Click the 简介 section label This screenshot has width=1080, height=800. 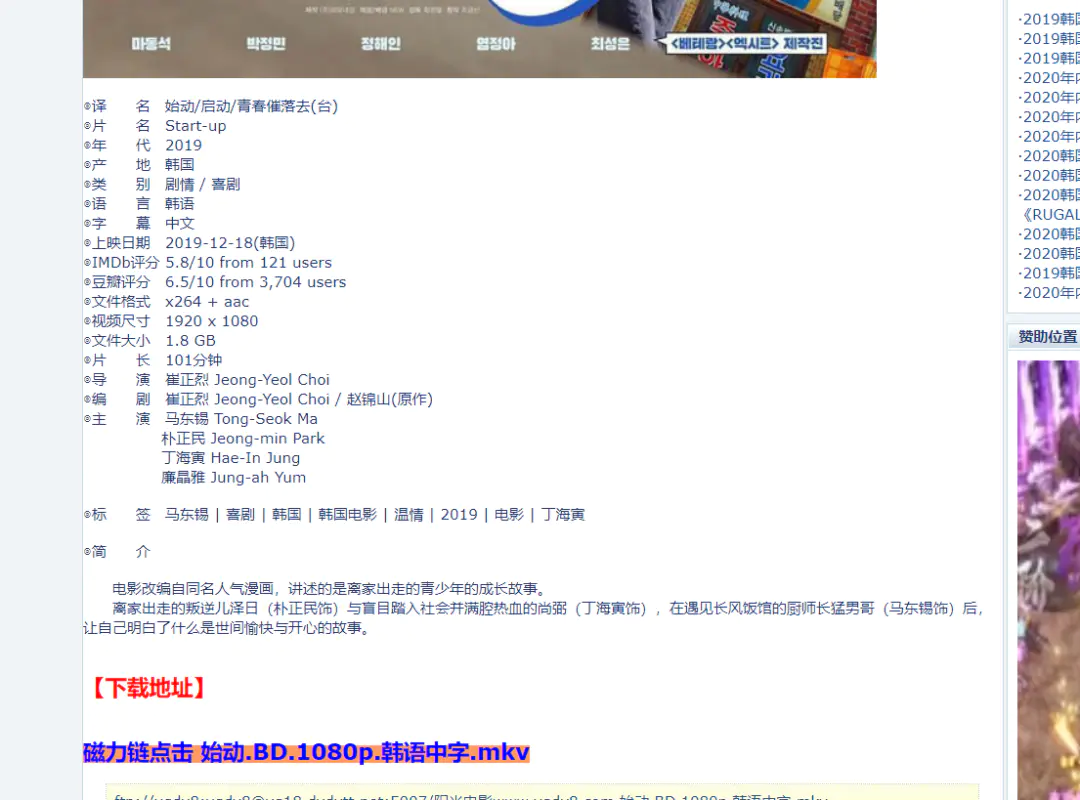click(x=117, y=552)
